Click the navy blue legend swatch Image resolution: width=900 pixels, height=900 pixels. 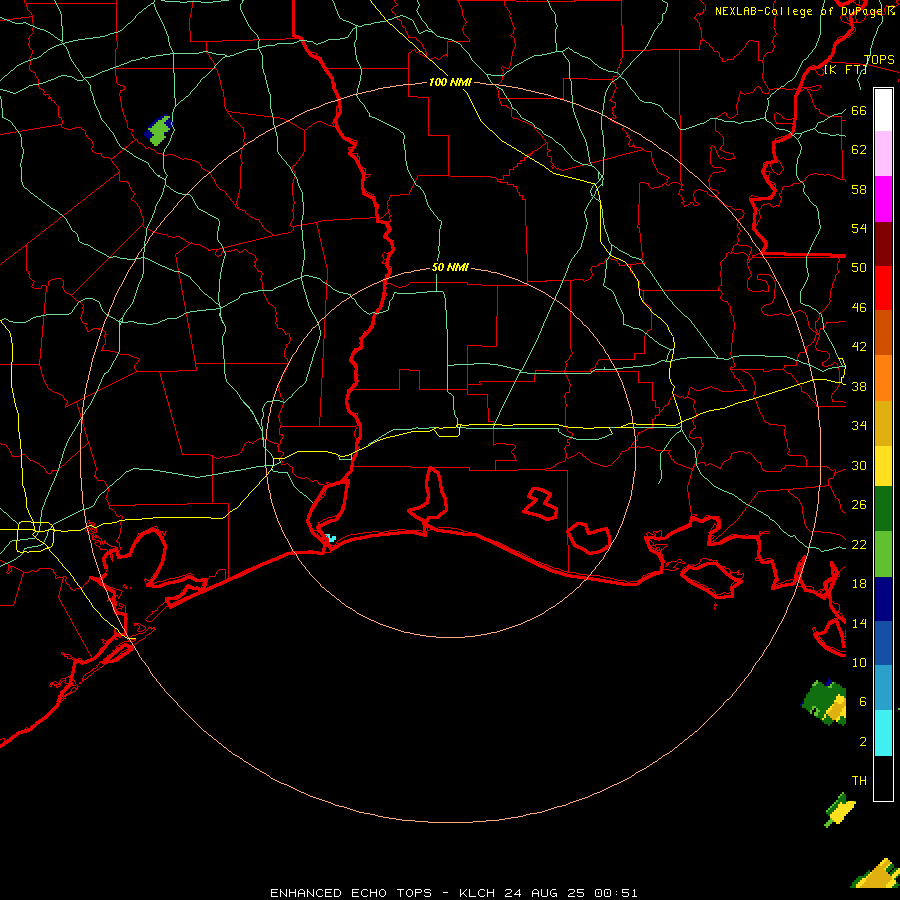tap(883, 599)
